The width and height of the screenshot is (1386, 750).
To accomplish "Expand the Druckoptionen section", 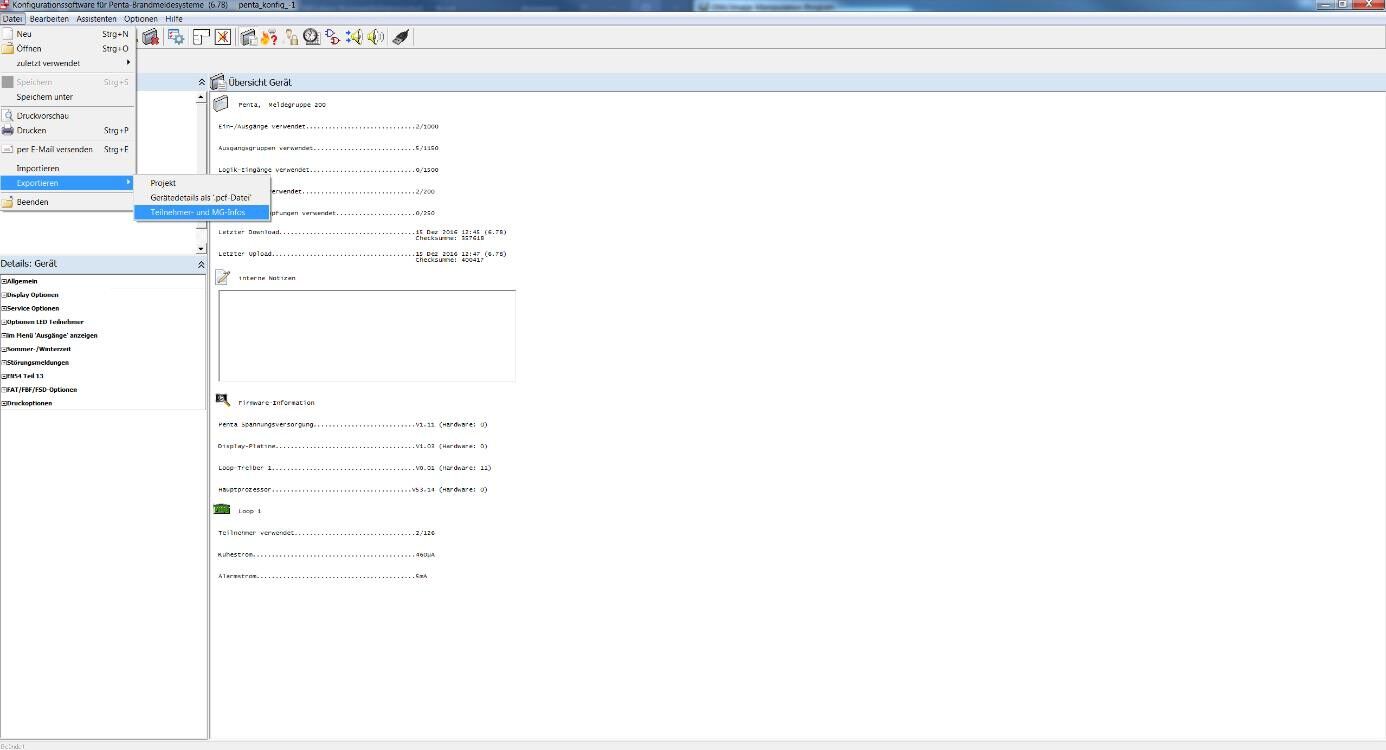I will pos(4,403).
